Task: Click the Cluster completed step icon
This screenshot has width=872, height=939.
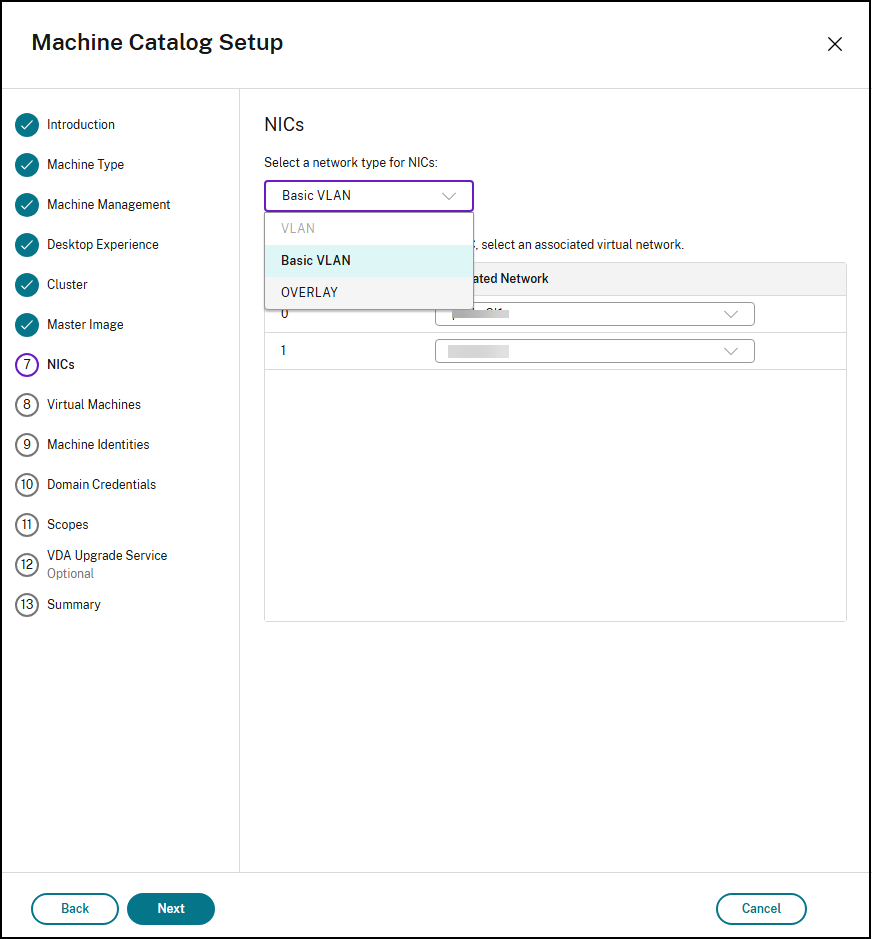Action: pyautogui.click(x=27, y=285)
